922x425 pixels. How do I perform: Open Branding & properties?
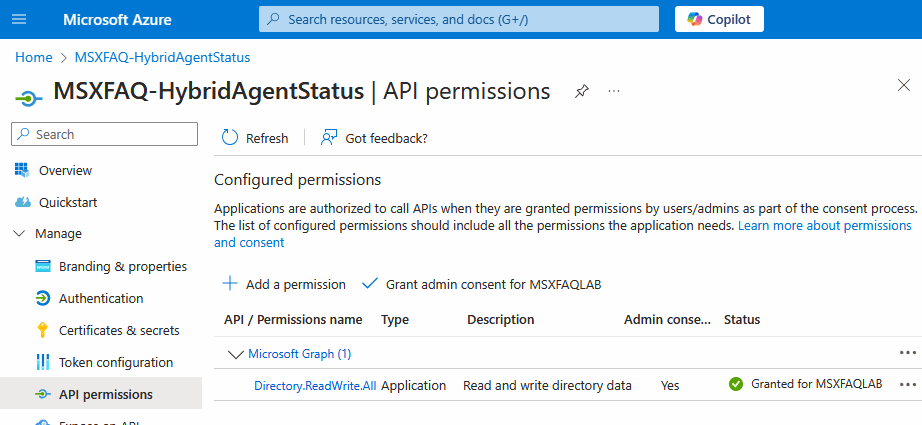(123, 266)
